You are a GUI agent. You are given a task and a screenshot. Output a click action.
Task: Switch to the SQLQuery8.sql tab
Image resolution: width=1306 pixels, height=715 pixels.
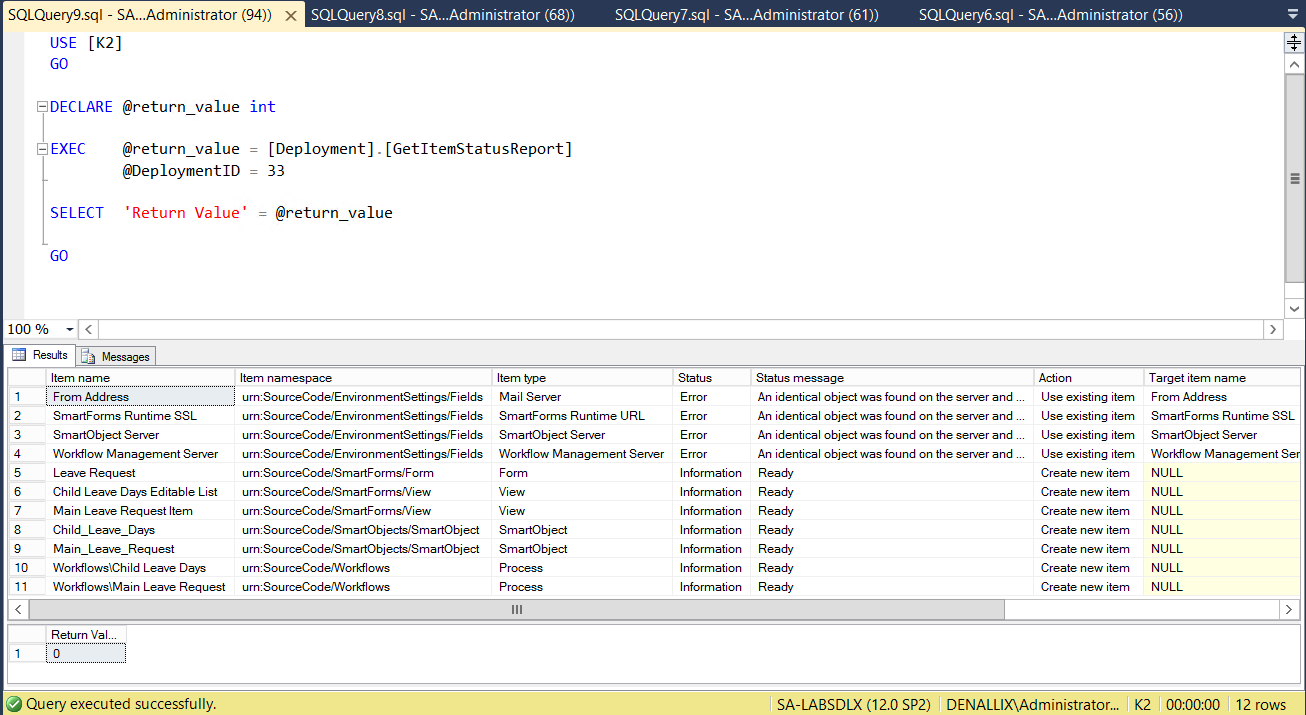click(x=442, y=15)
